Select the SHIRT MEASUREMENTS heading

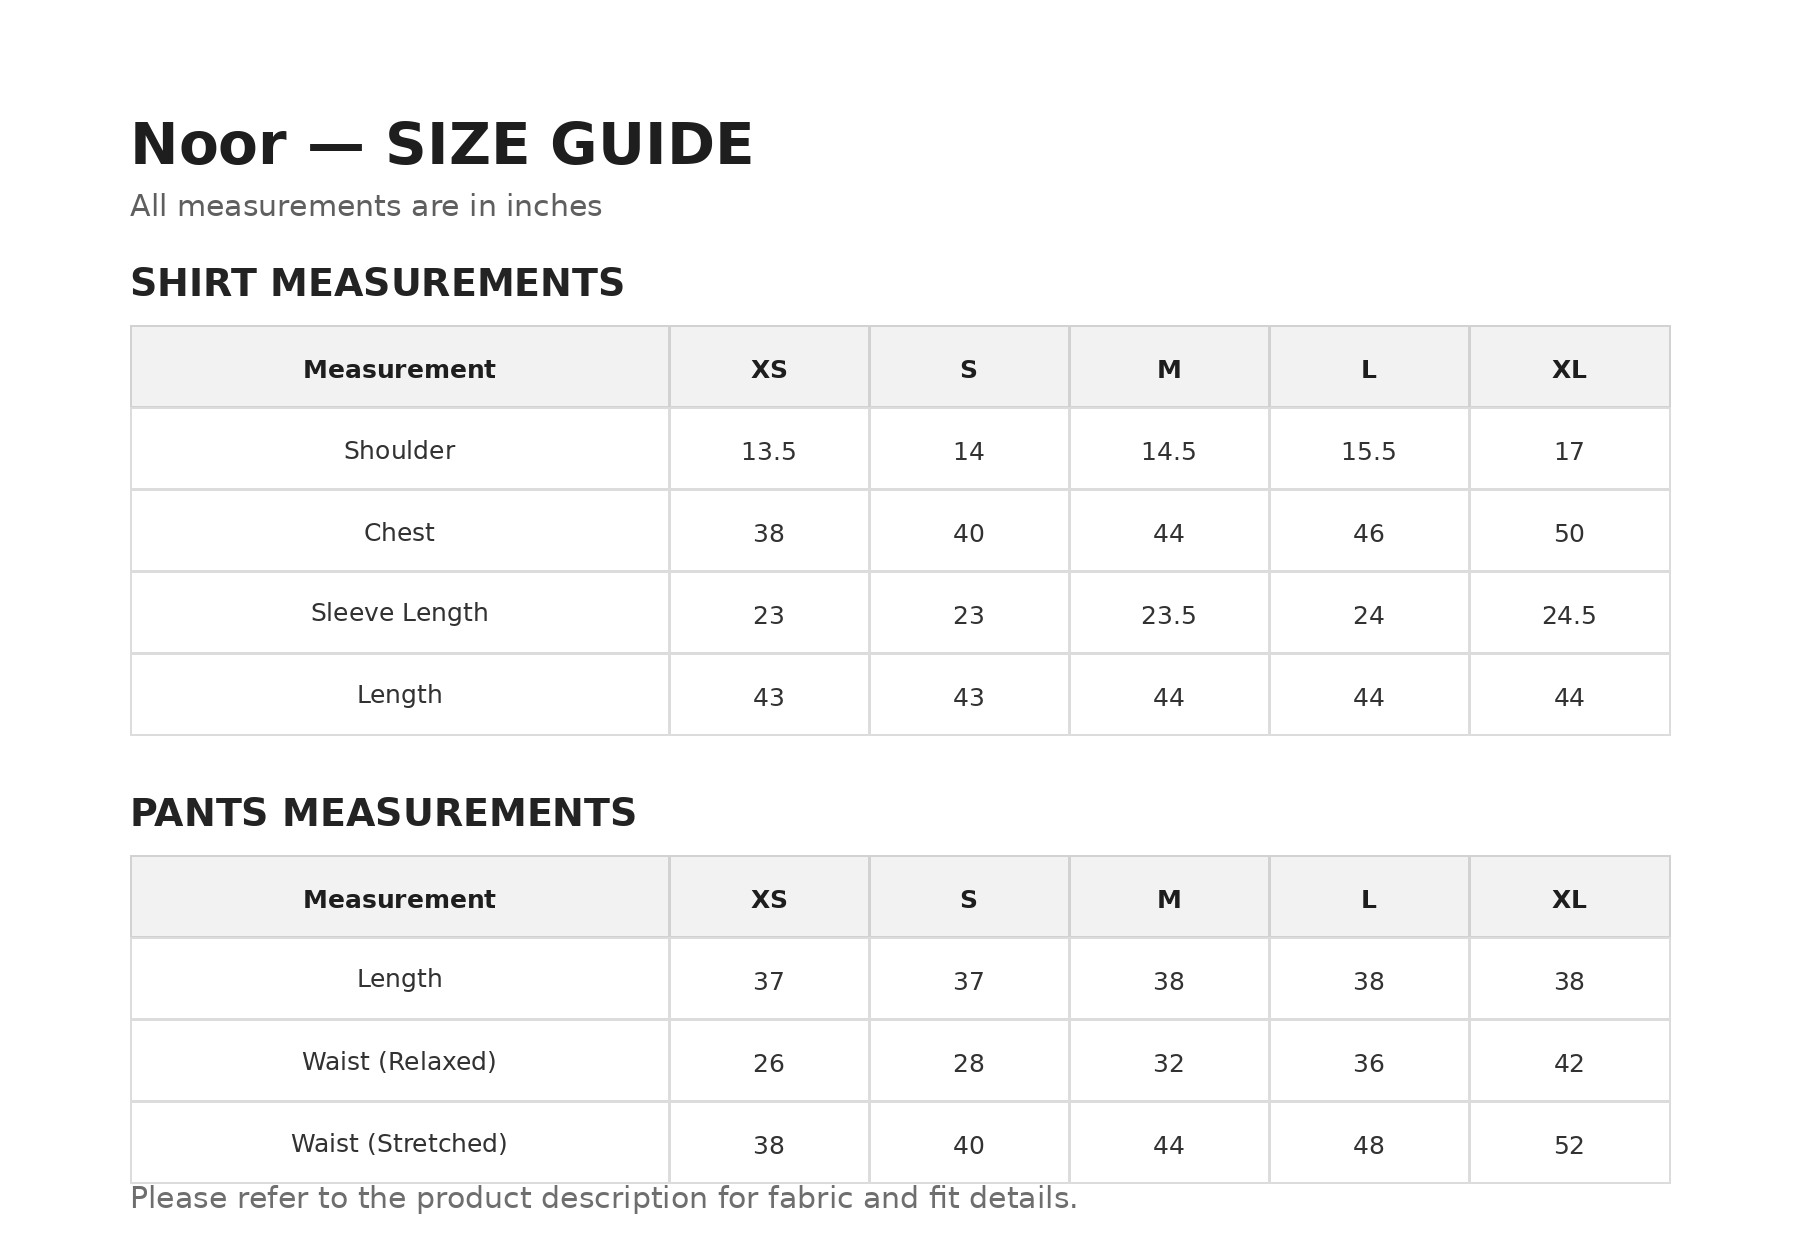pos(377,284)
